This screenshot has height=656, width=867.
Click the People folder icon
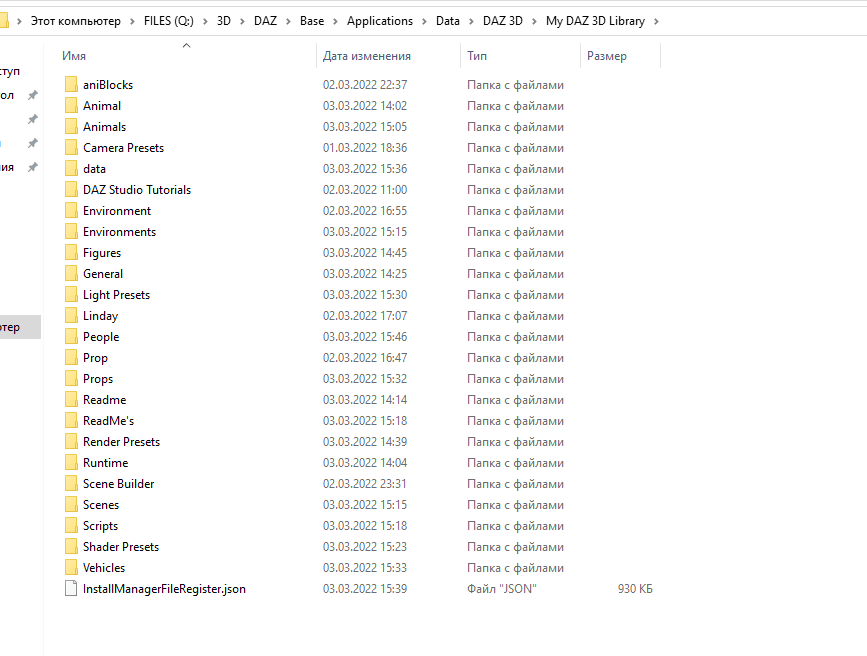(x=71, y=337)
